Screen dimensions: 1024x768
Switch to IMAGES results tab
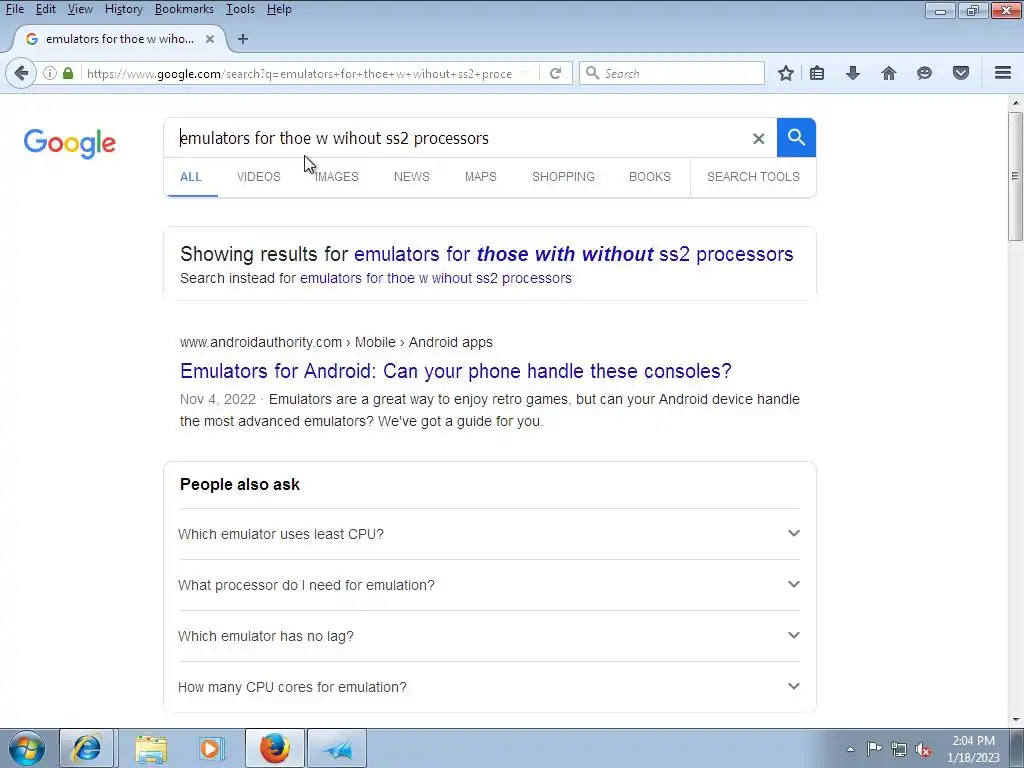[337, 177]
